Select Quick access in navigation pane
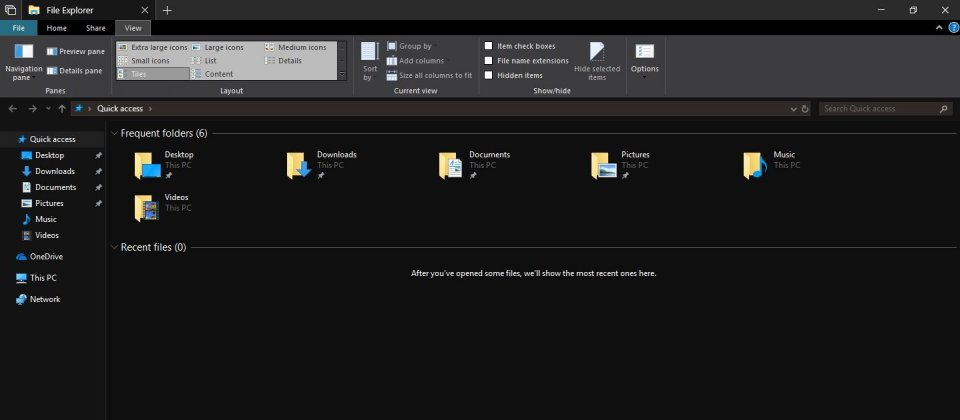960x420 pixels. coord(53,139)
